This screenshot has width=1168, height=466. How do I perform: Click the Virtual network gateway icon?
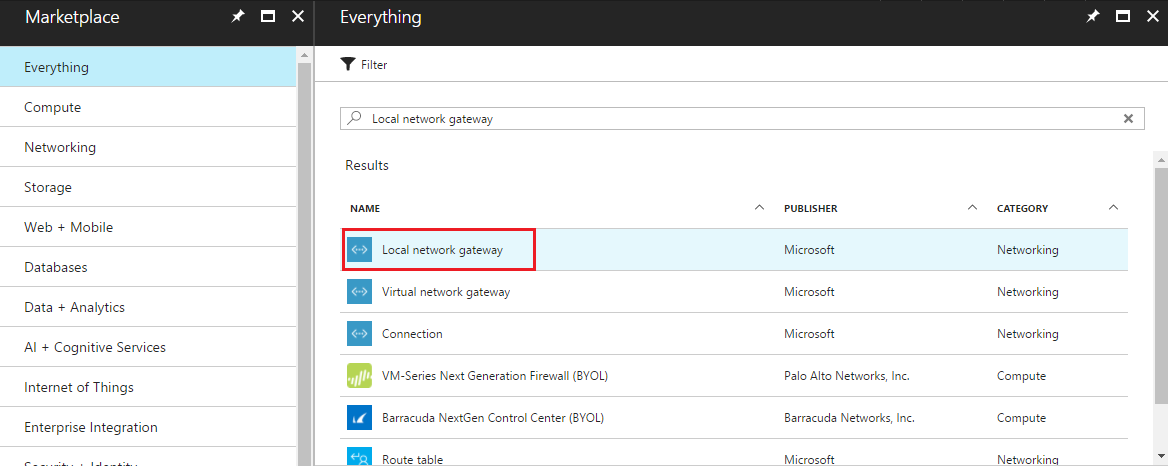click(x=359, y=292)
